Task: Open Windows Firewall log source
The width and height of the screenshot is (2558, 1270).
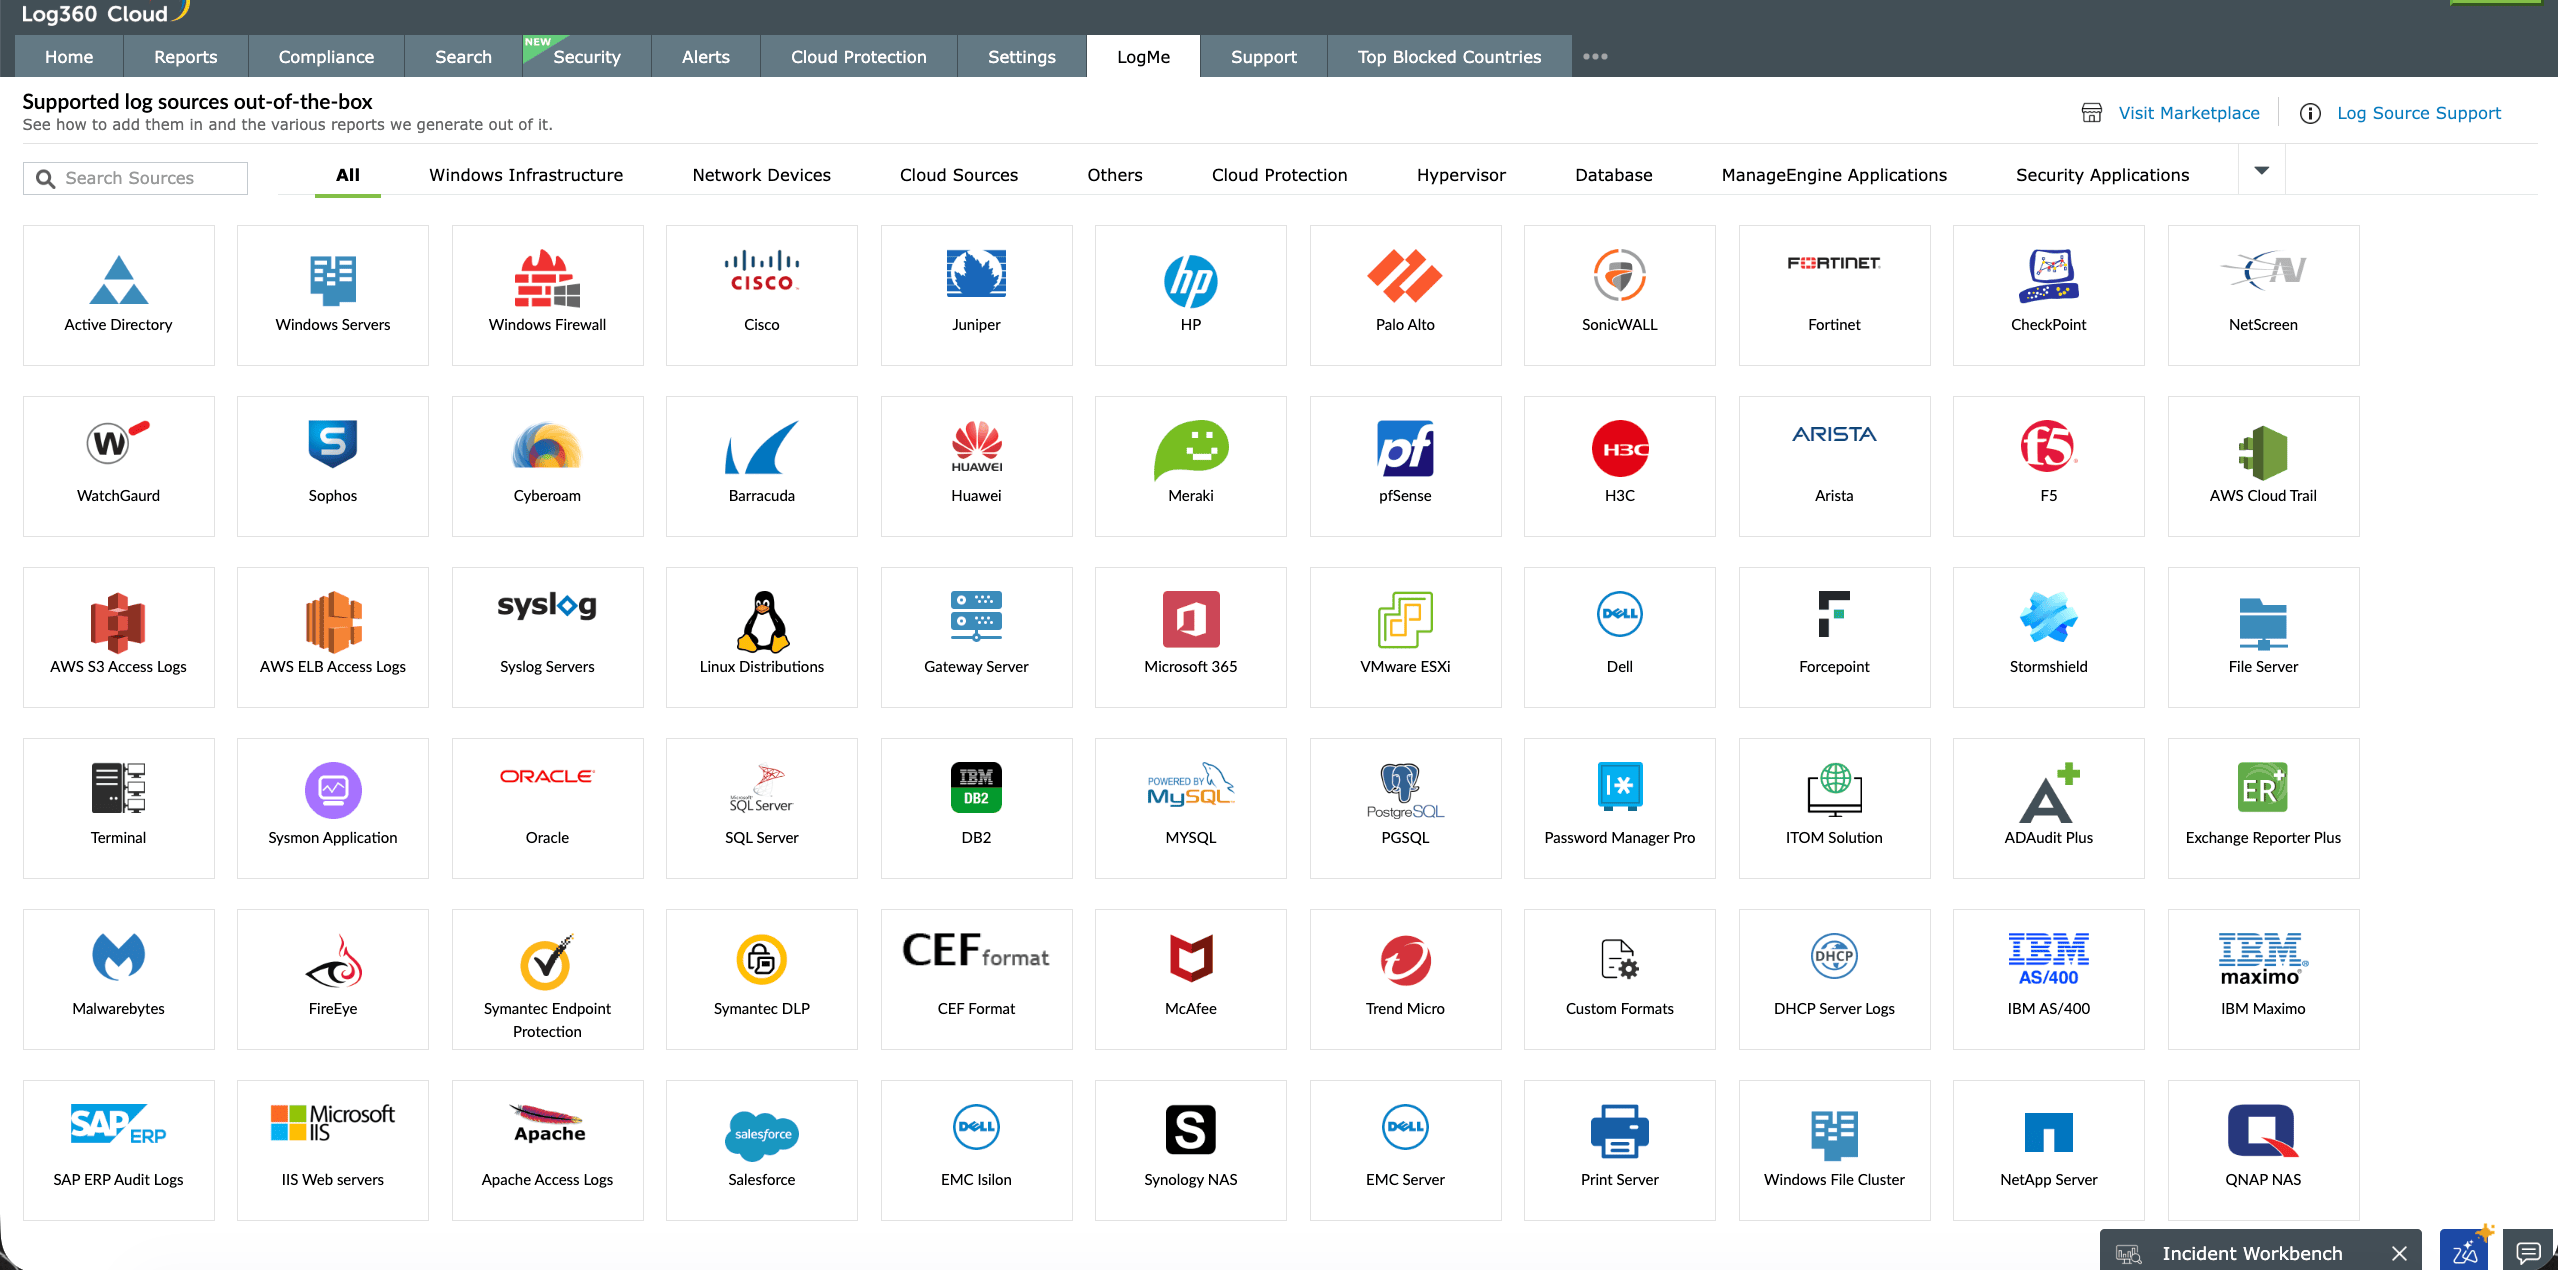Action: tap(547, 295)
